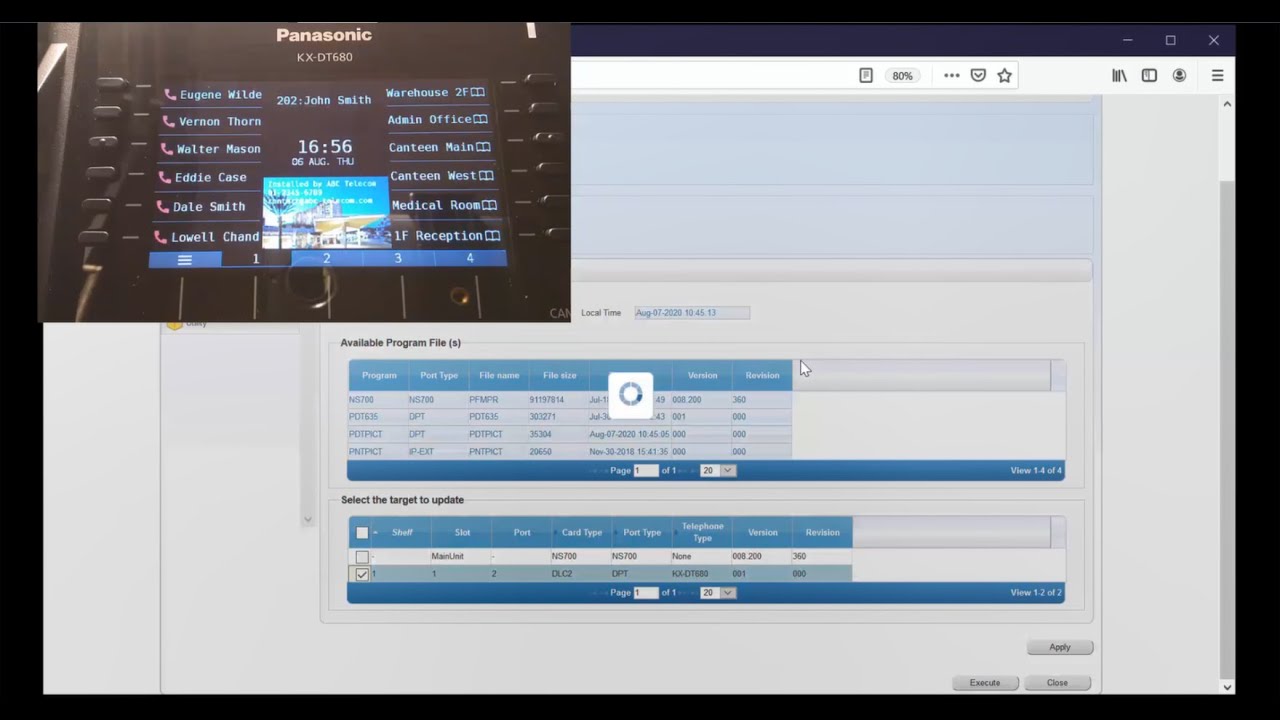Sort program files by Revision header
1280x720 pixels.
click(762, 375)
